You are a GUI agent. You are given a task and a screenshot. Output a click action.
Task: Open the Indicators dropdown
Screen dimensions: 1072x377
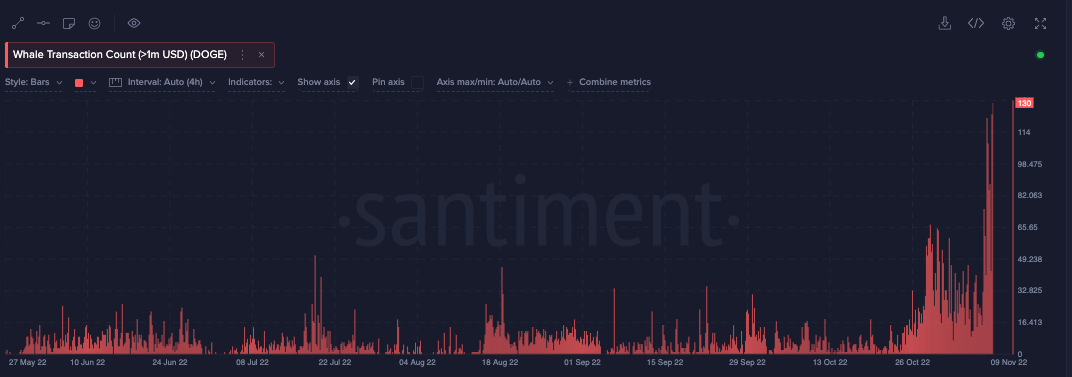coord(256,82)
